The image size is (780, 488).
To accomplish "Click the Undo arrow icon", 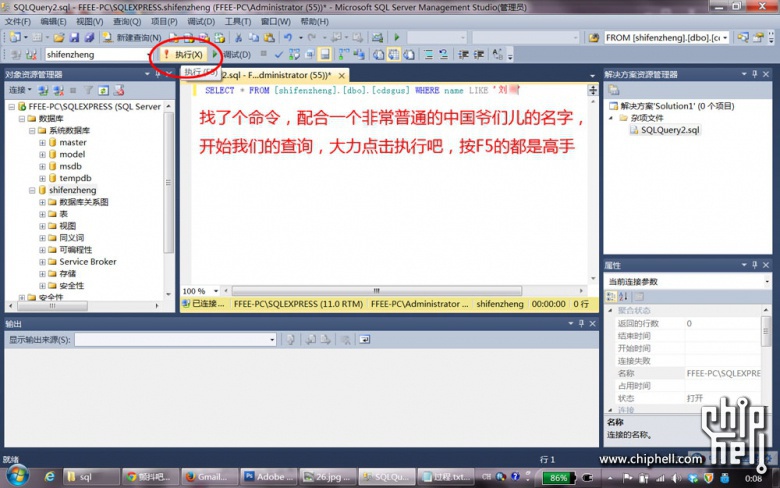I will [x=288, y=37].
